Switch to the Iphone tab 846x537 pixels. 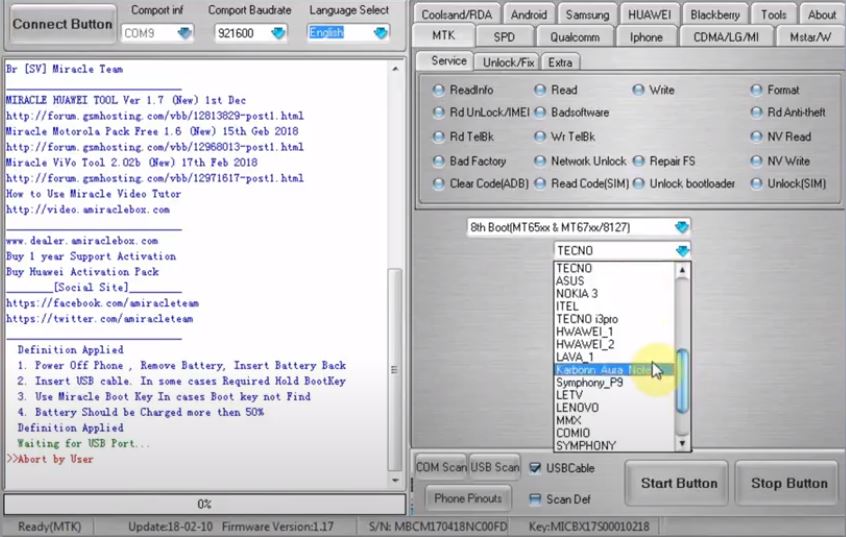(x=646, y=37)
